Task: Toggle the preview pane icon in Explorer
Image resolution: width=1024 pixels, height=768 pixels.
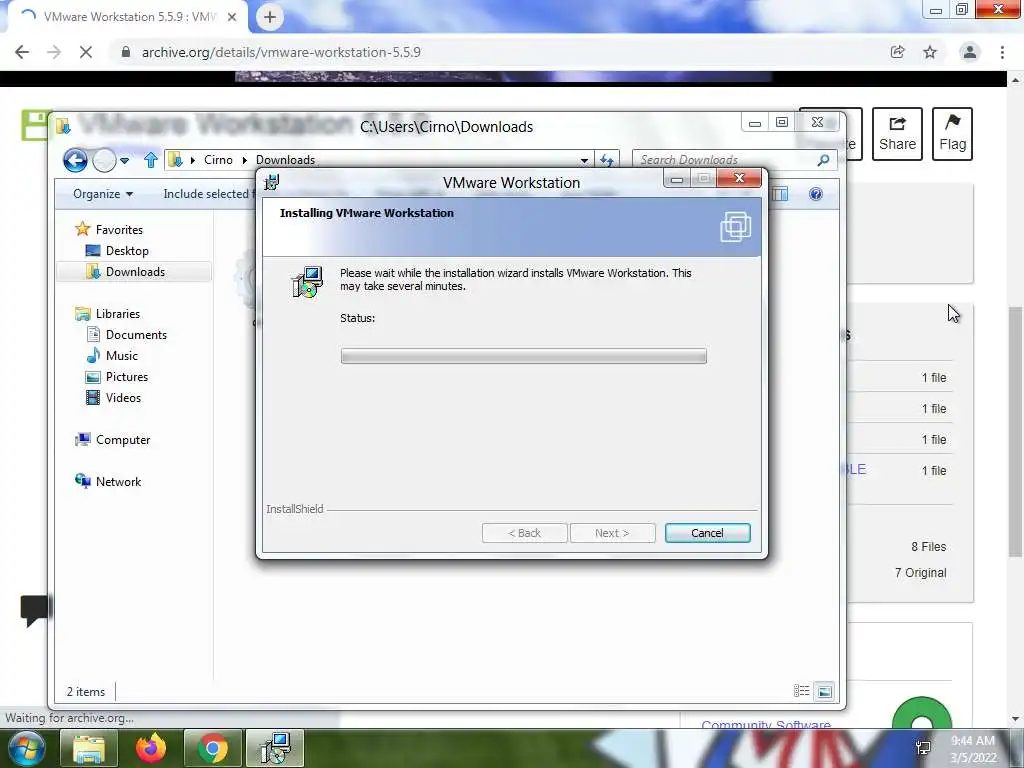Action: [780, 194]
